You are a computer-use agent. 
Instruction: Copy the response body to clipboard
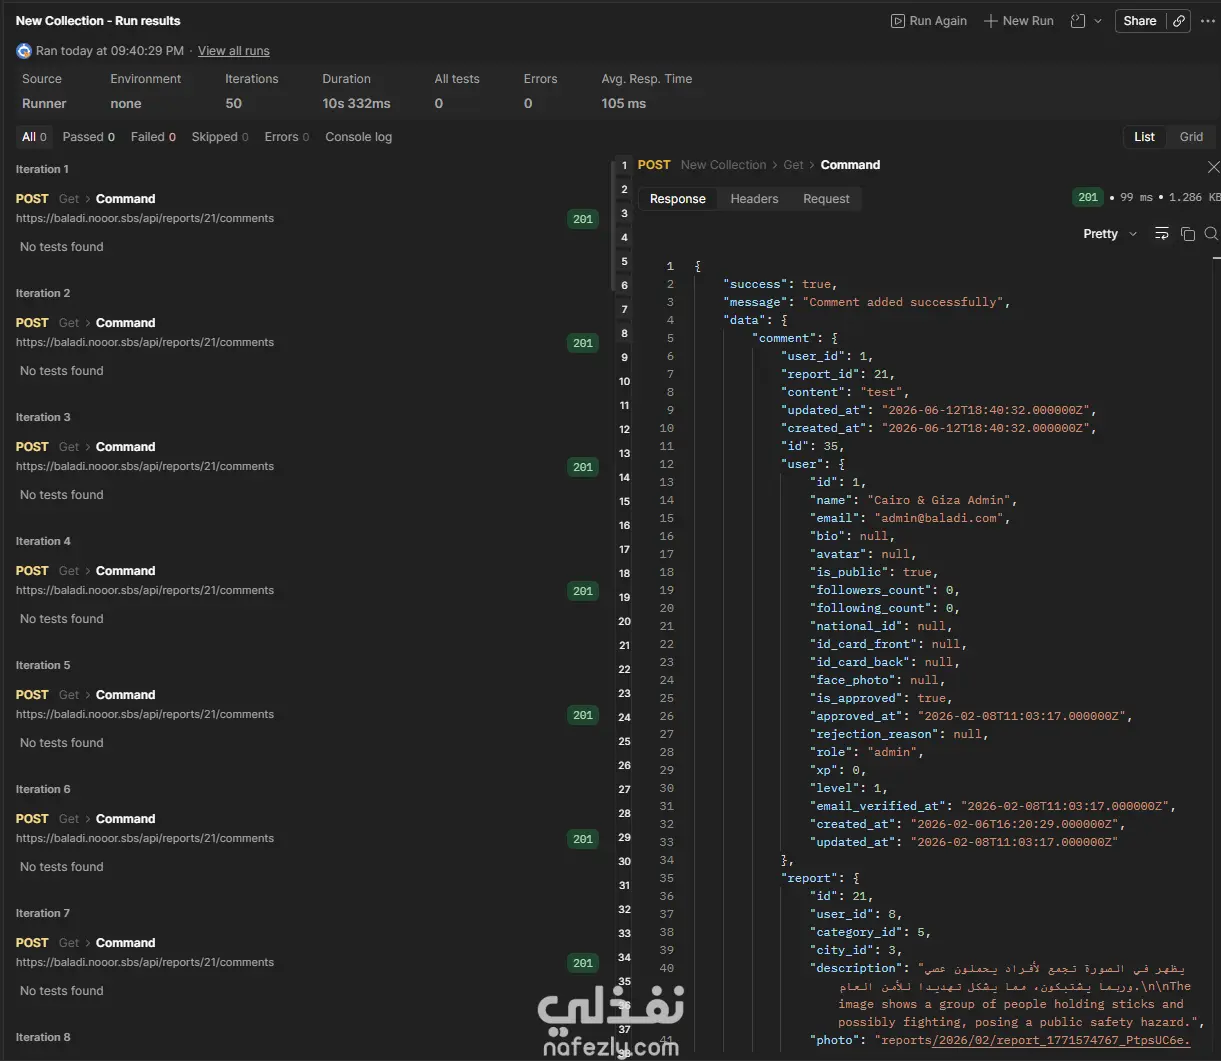coord(1188,234)
